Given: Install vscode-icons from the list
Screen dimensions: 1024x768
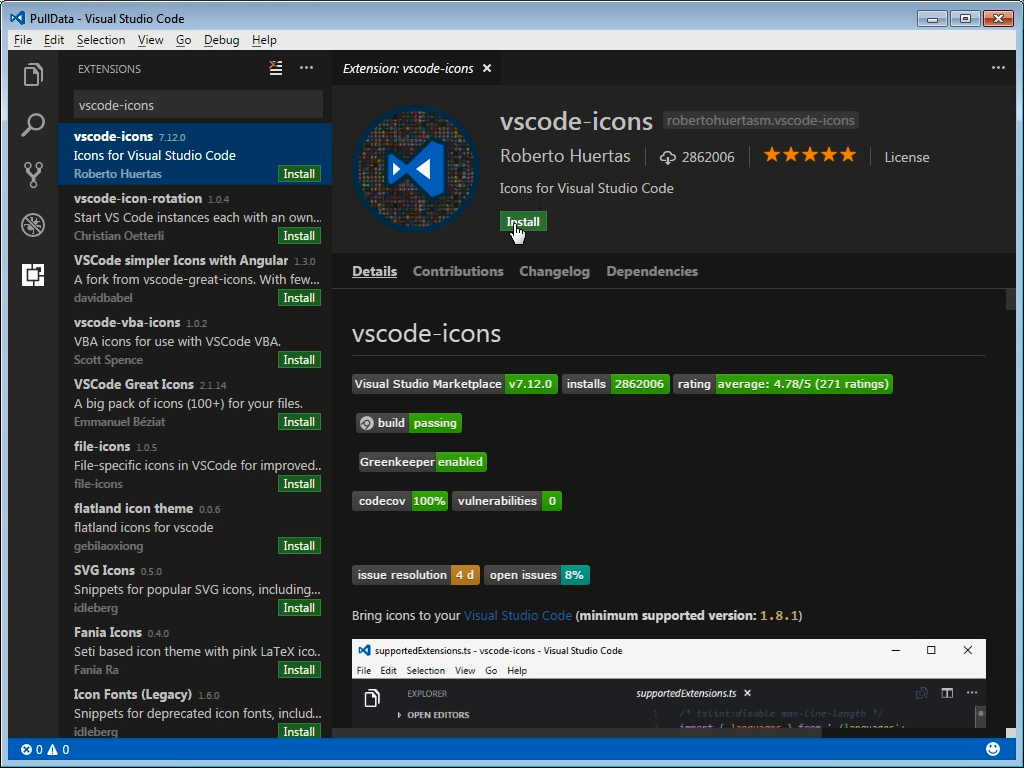Looking at the screenshot, I should point(299,174).
